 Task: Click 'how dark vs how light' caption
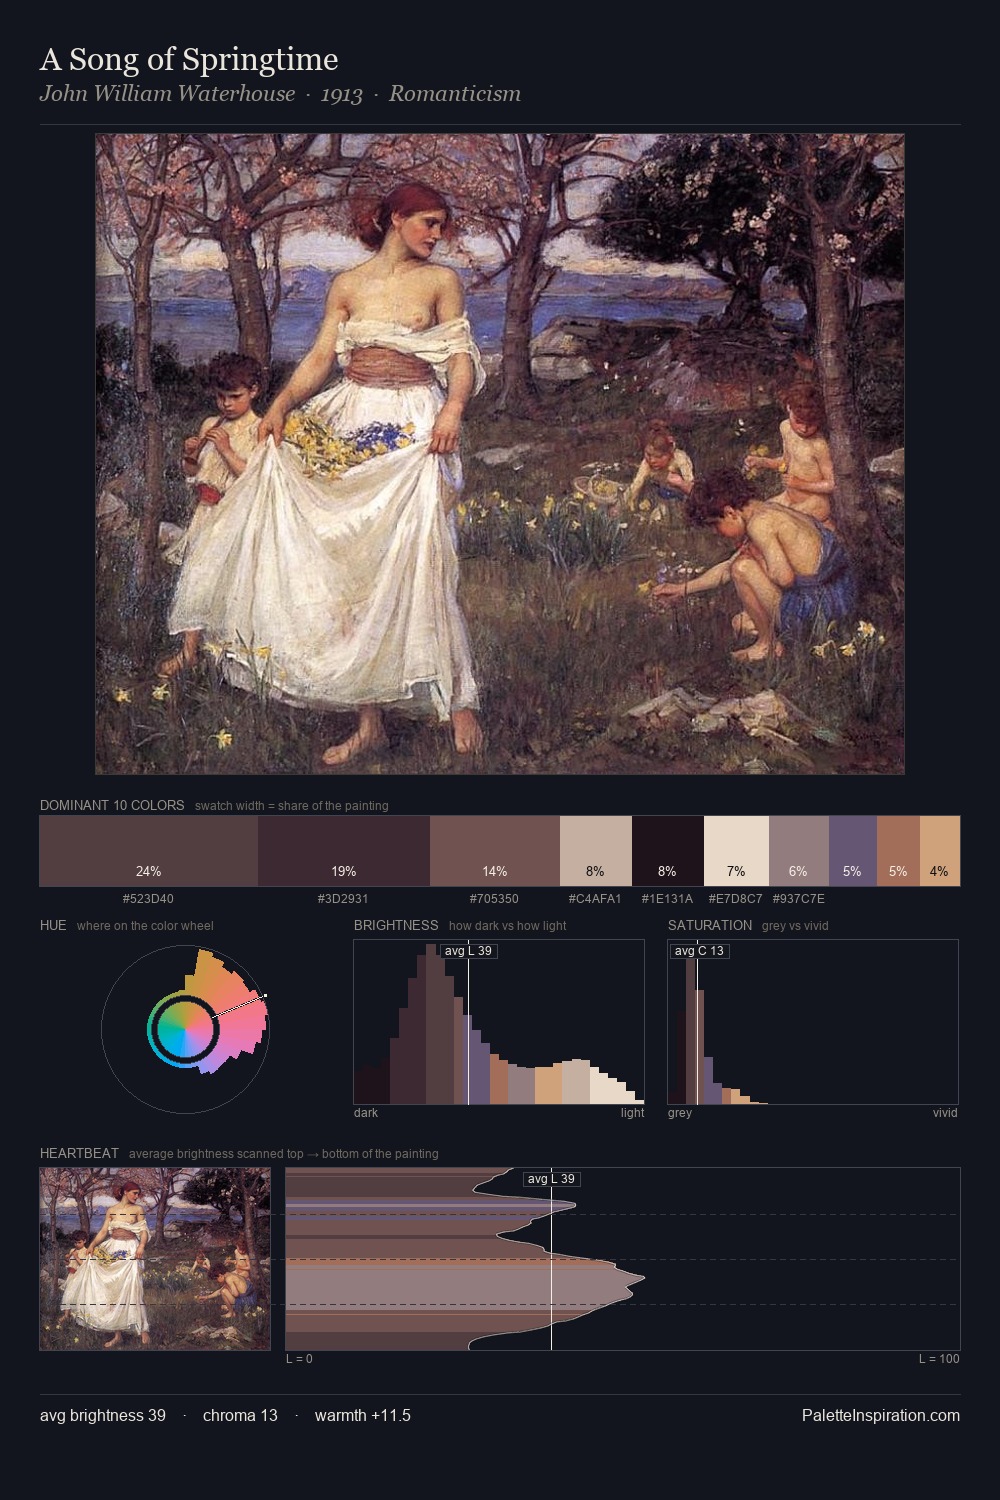point(508,926)
